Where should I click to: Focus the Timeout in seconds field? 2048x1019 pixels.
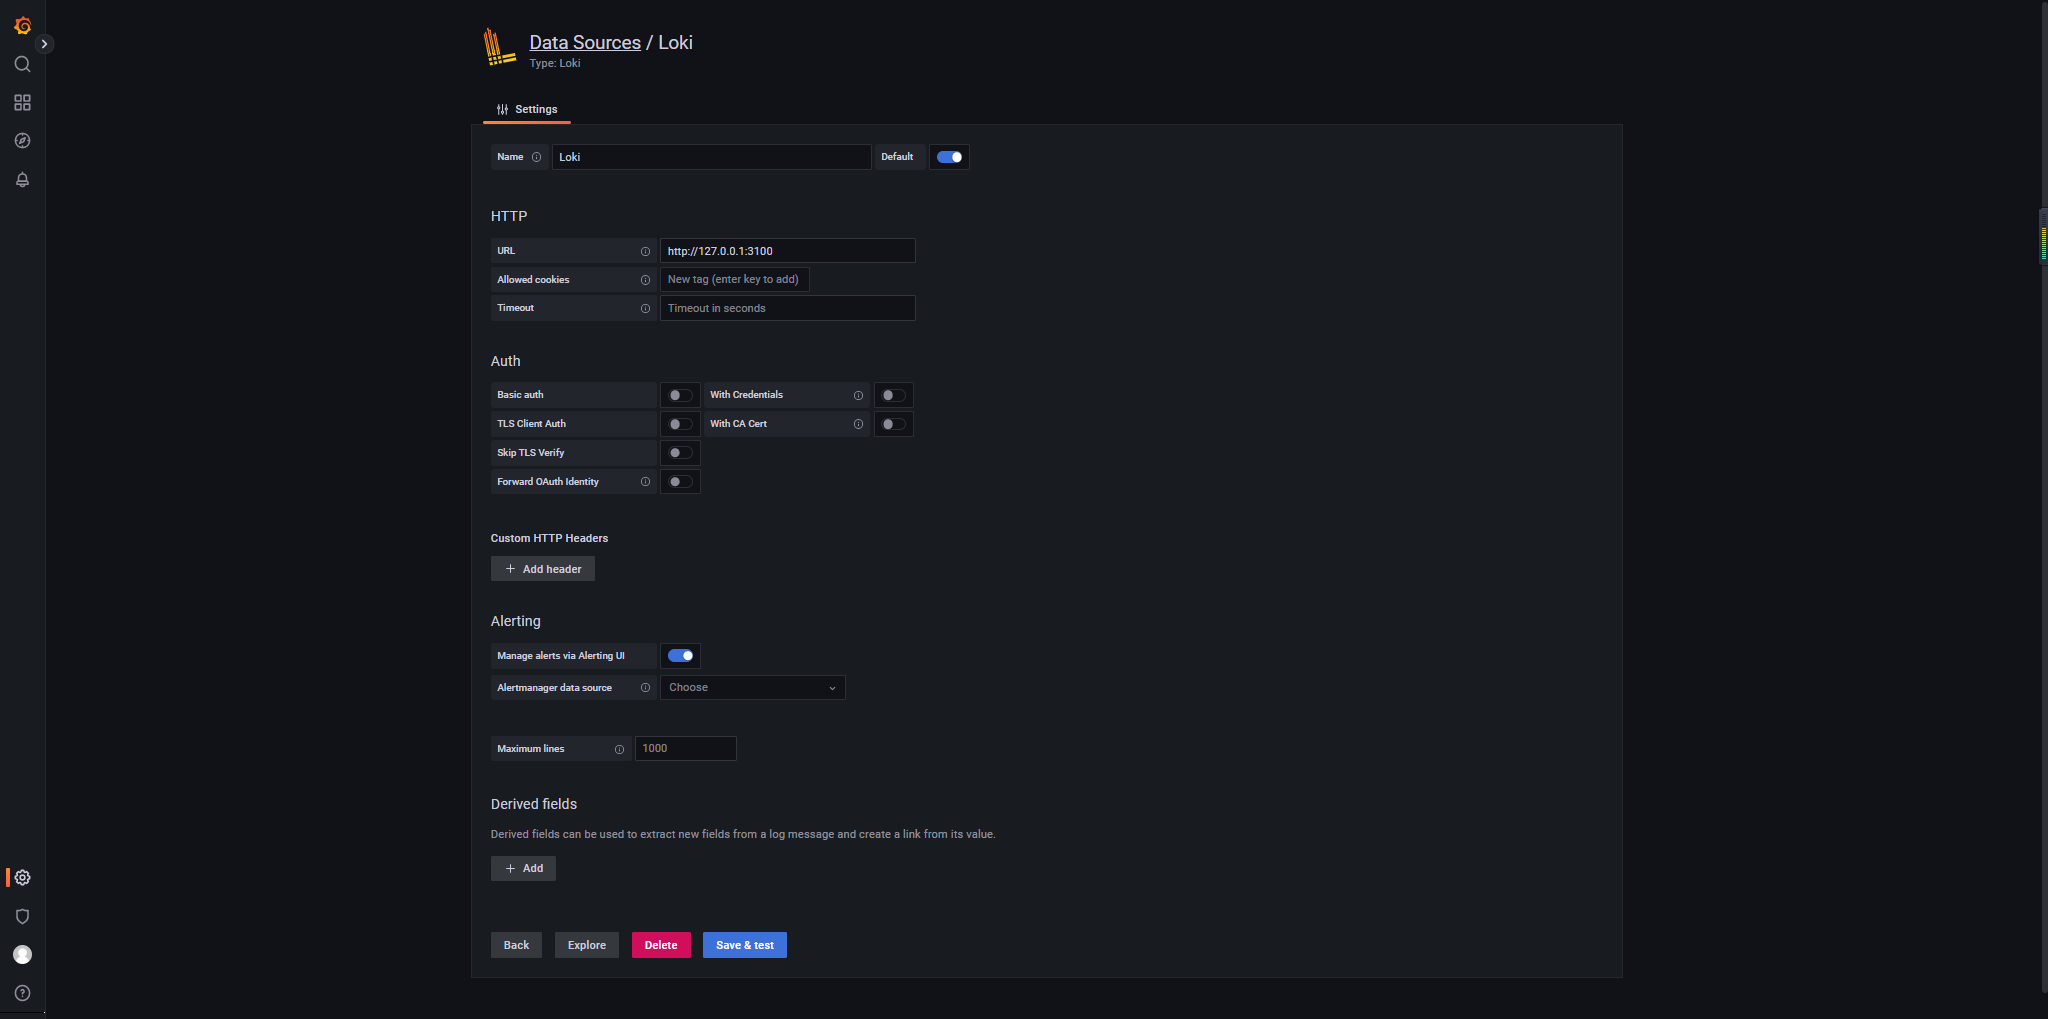(788, 308)
